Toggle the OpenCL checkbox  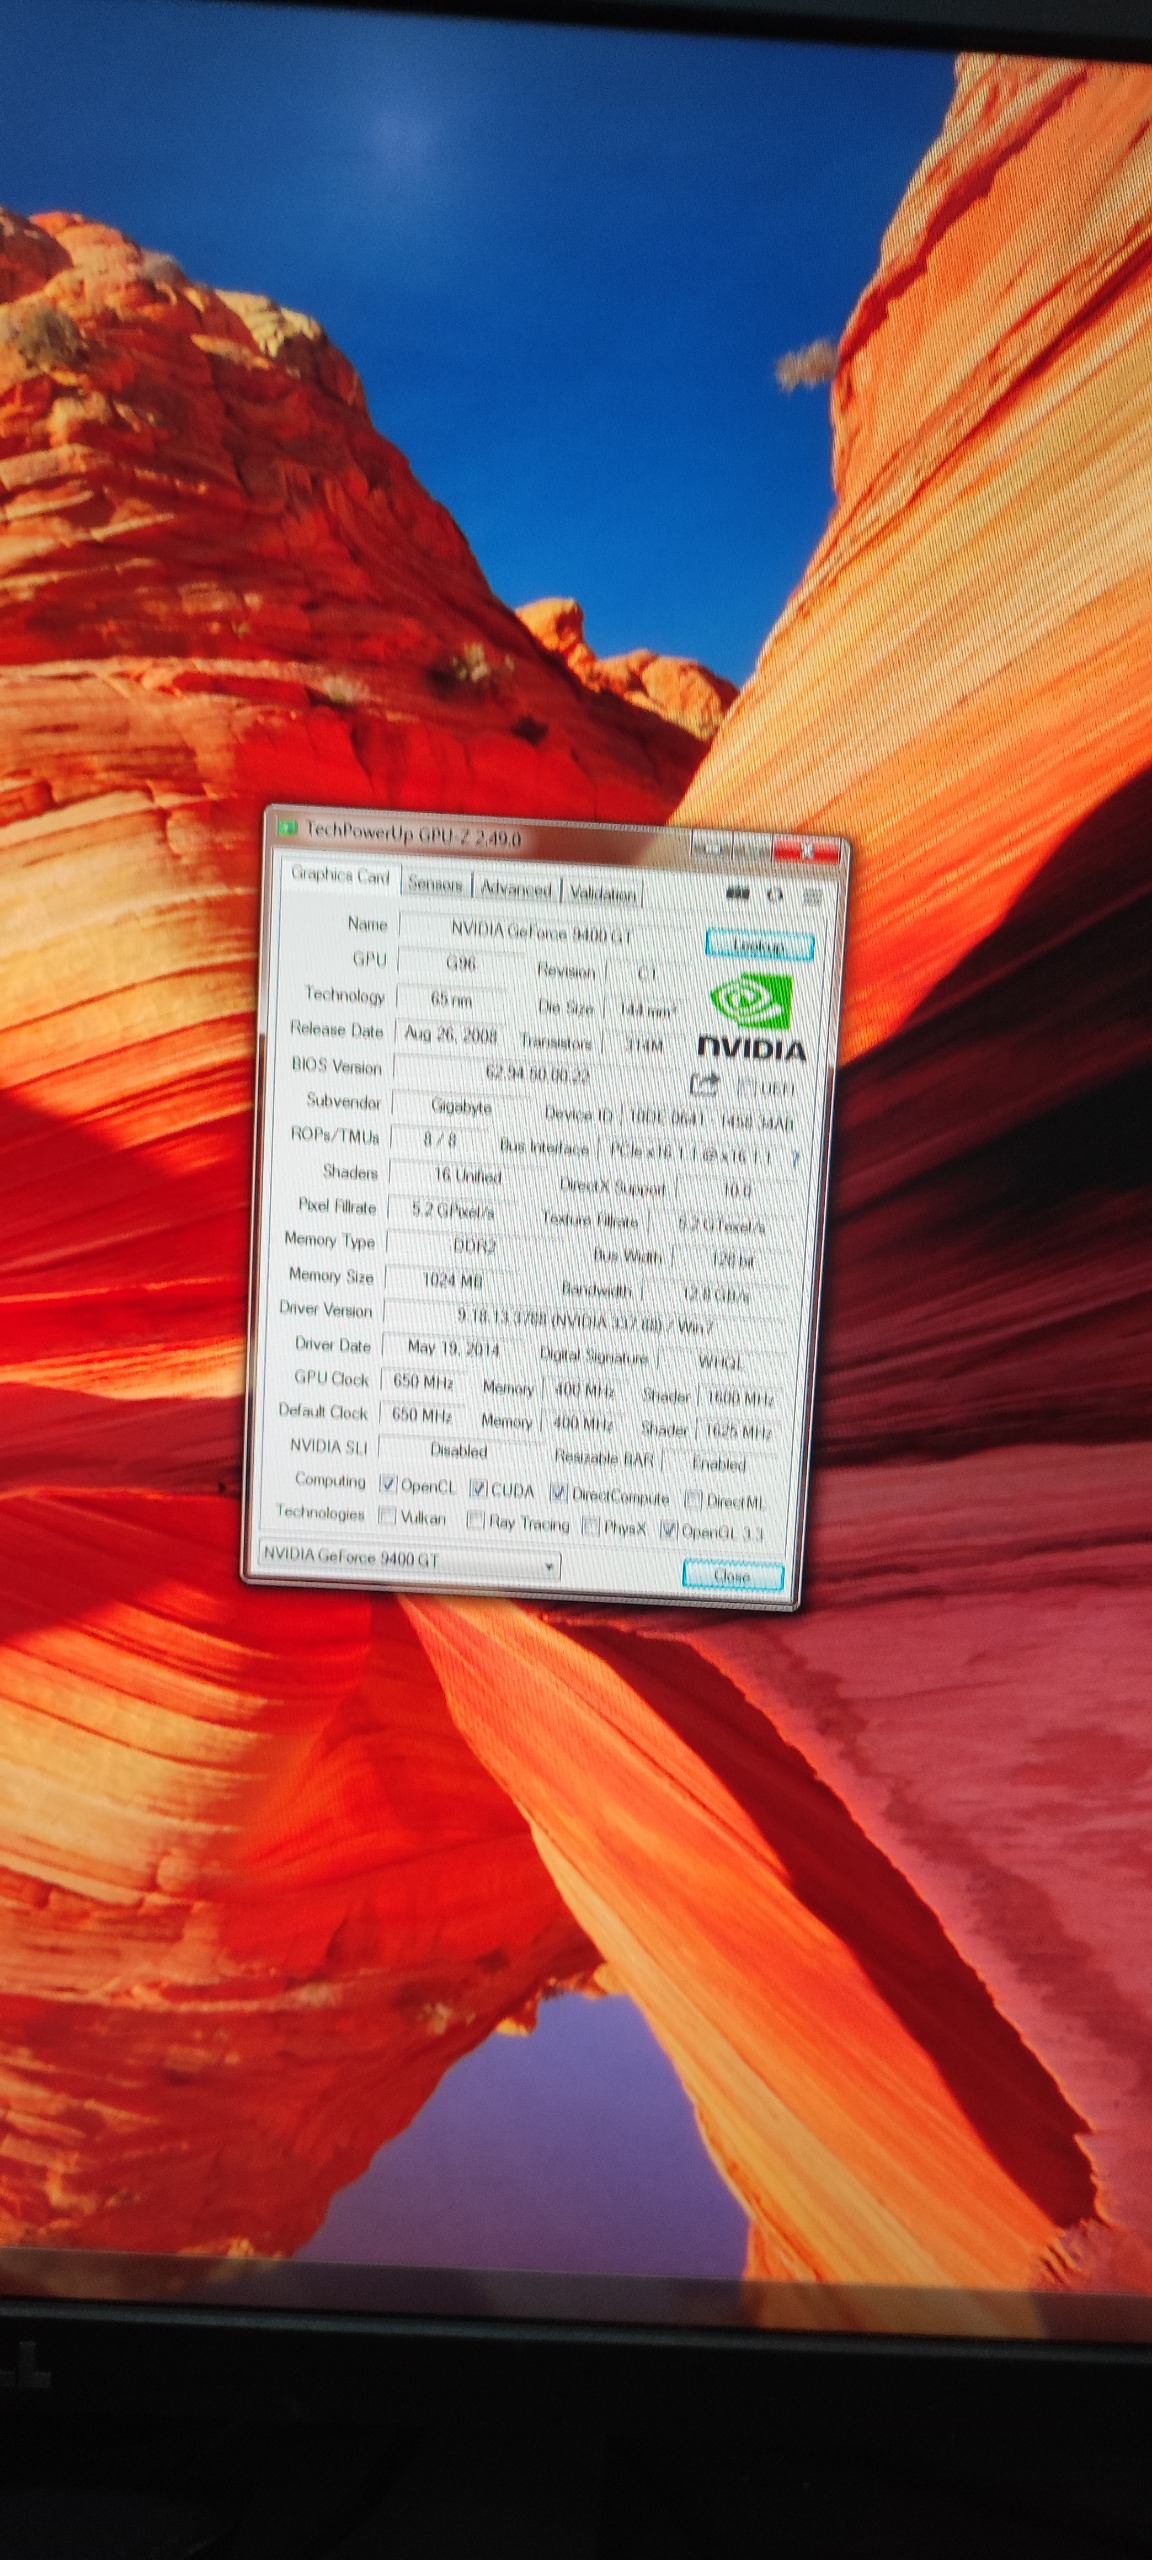pyautogui.click(x=388, y=1485)
